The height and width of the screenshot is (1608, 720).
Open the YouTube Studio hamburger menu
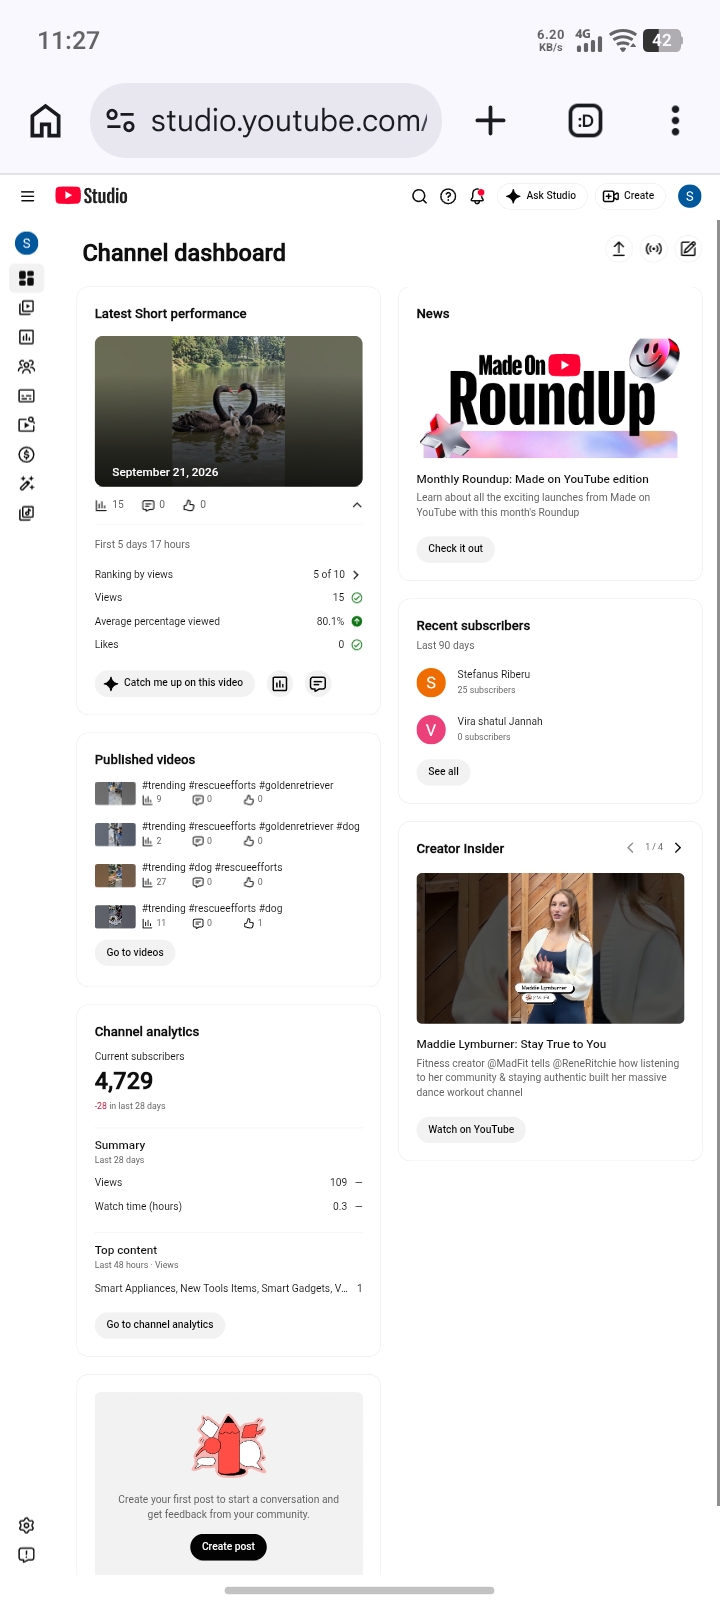click(x=27, y=196)
